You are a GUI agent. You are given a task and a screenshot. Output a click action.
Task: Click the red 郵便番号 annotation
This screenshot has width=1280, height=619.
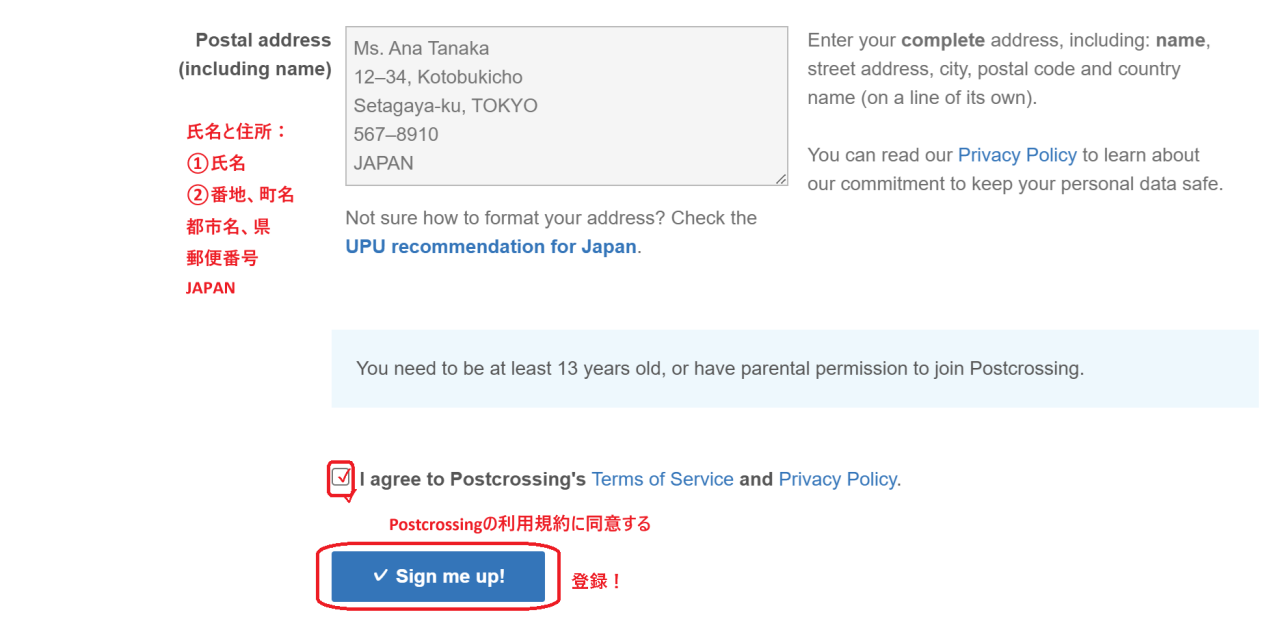[x=222, y=258]
